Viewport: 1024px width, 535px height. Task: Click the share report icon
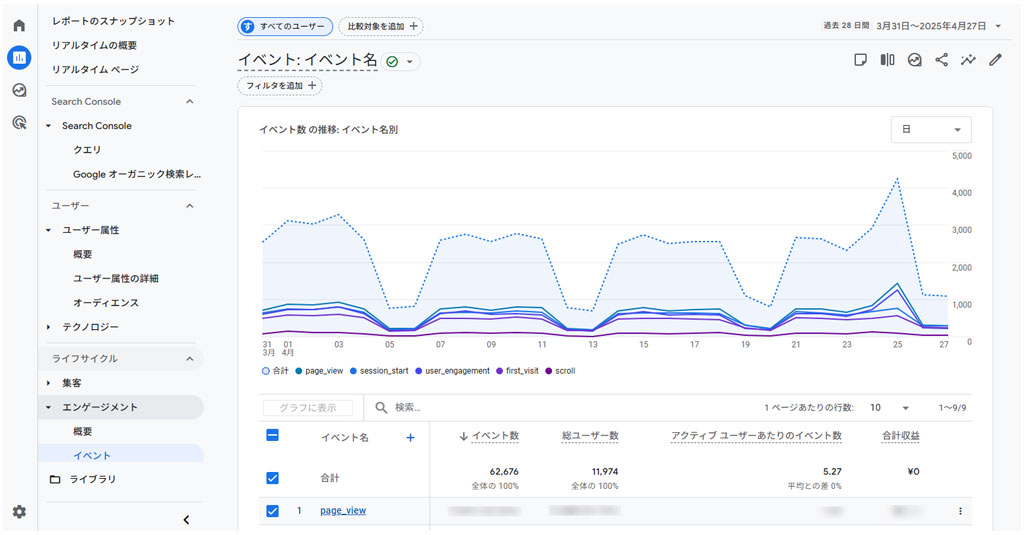pos(941,60)
